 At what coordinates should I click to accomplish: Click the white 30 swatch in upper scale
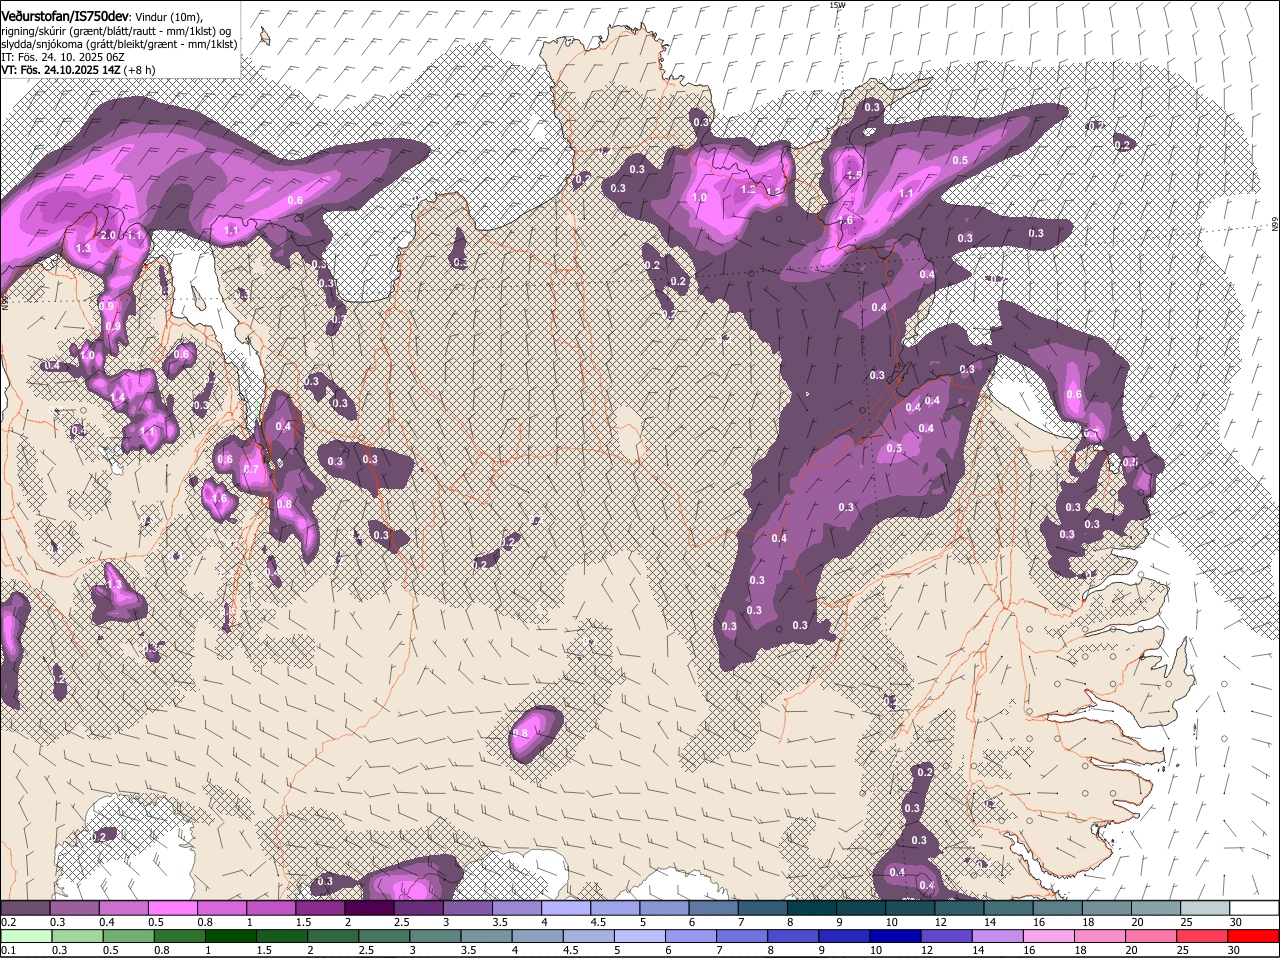tap(1254, 907)
